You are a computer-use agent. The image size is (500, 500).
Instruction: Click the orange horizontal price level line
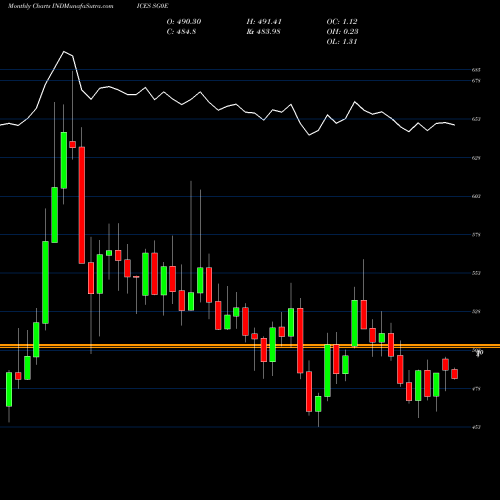[250, 346]
